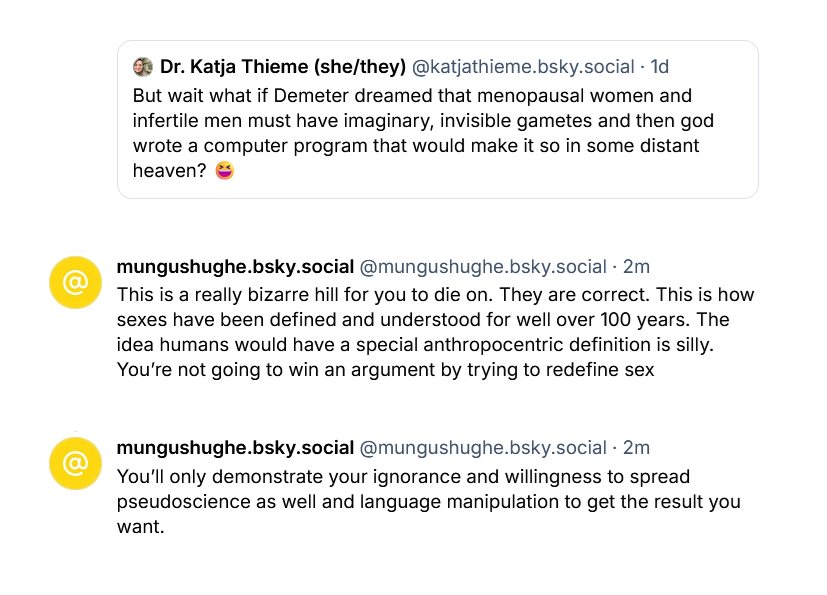The width and height of the screenshot is (827, 595).
Task: Open mungushughe display name on 'You'll only demonstrate' reply
Action: (235, 448)
